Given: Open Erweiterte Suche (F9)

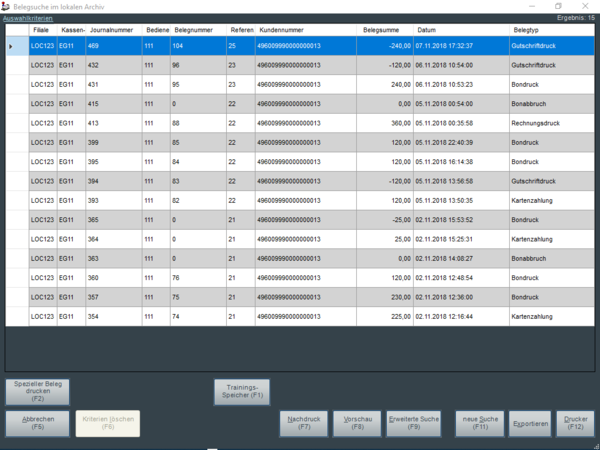Looking at the screenshot, I should pyautogui.click(x=413, y=422).
